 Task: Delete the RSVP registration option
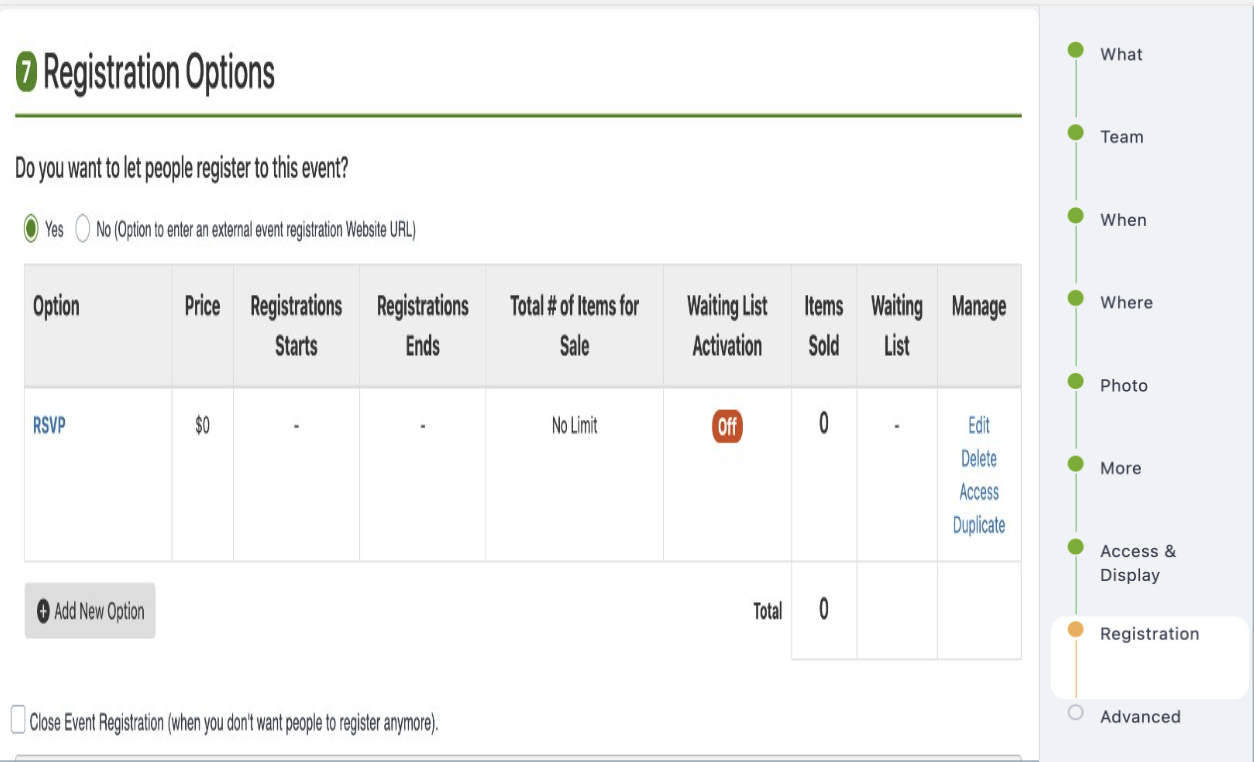(x=979, y=458)
